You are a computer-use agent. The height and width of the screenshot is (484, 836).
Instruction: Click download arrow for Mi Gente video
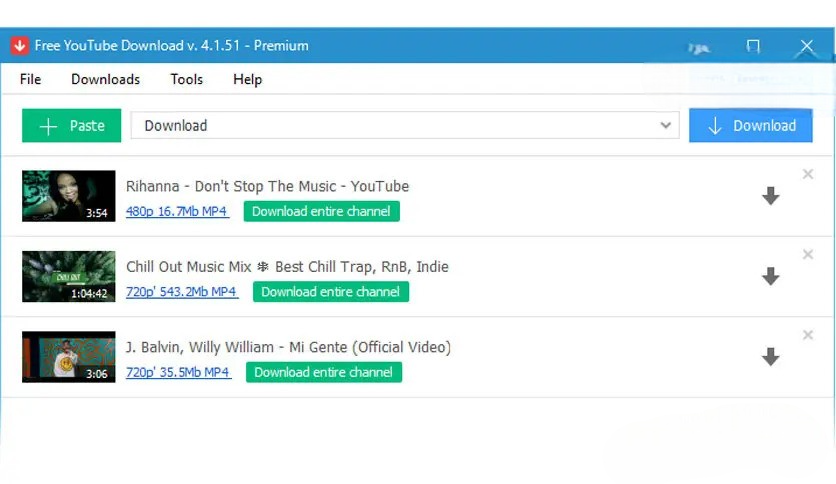770,357
